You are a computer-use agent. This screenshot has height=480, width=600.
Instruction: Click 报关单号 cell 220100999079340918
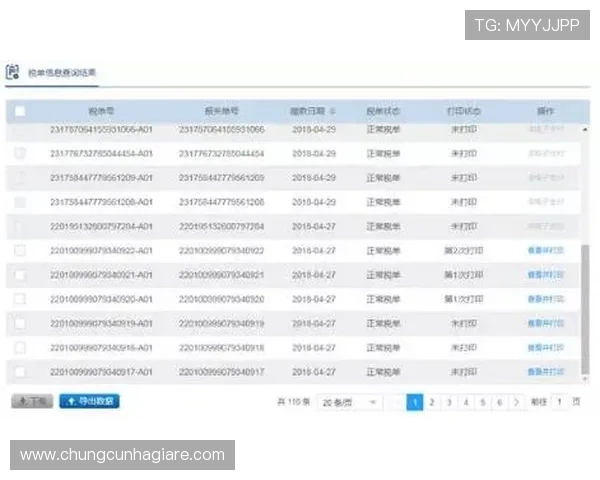click(222, 348)
